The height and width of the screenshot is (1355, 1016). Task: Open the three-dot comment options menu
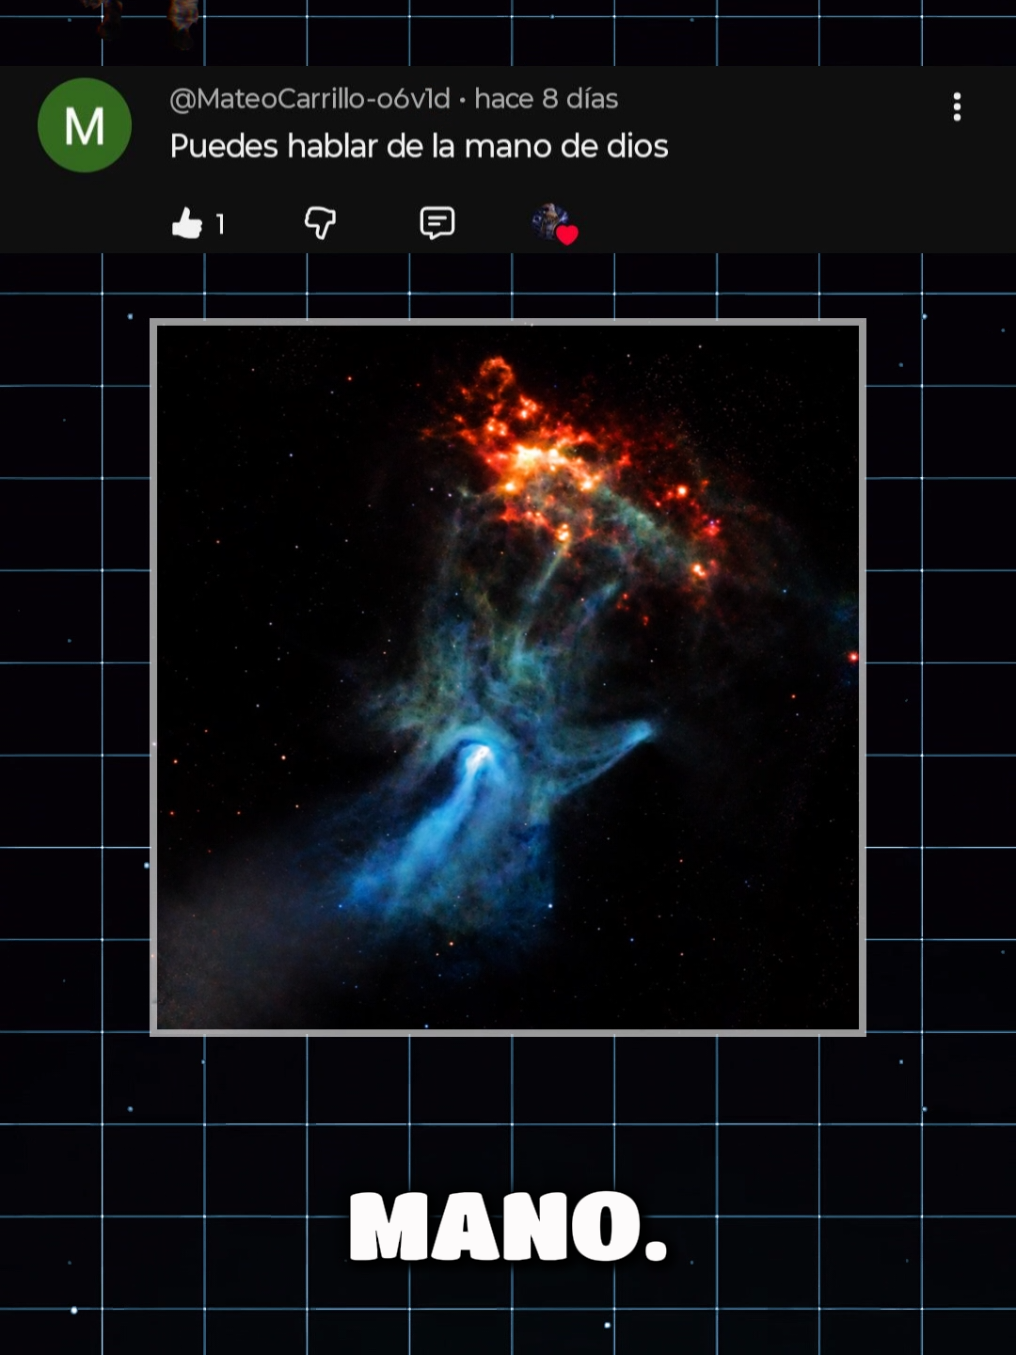pos(957,107)
